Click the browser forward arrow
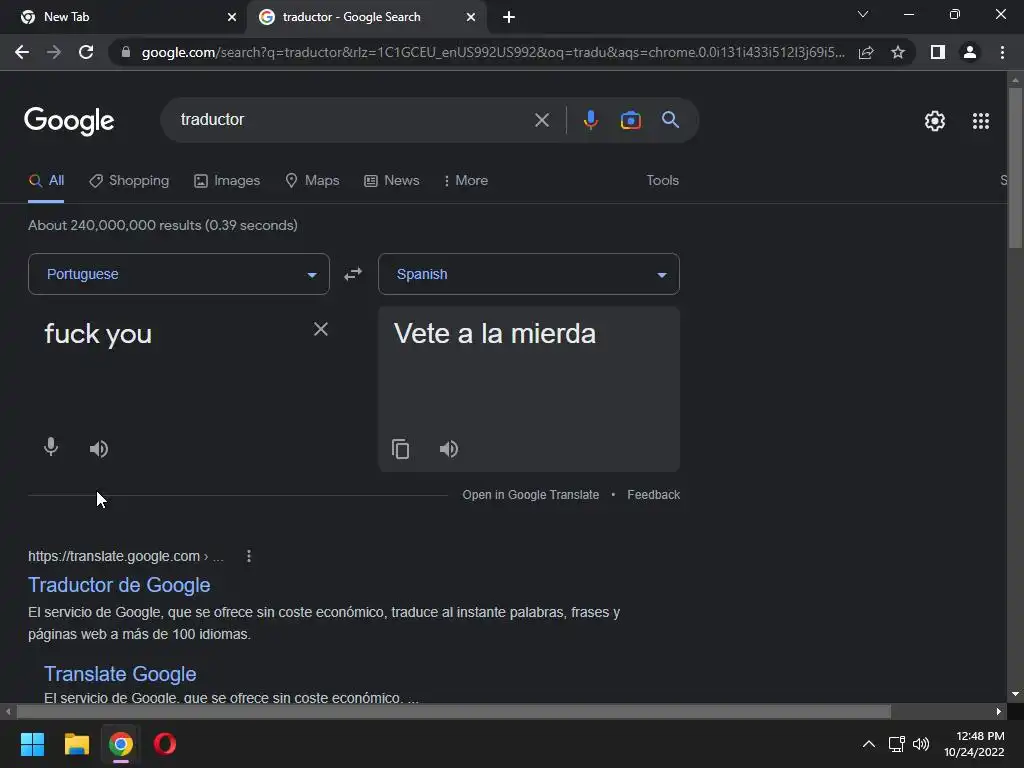 click(54, 52)
